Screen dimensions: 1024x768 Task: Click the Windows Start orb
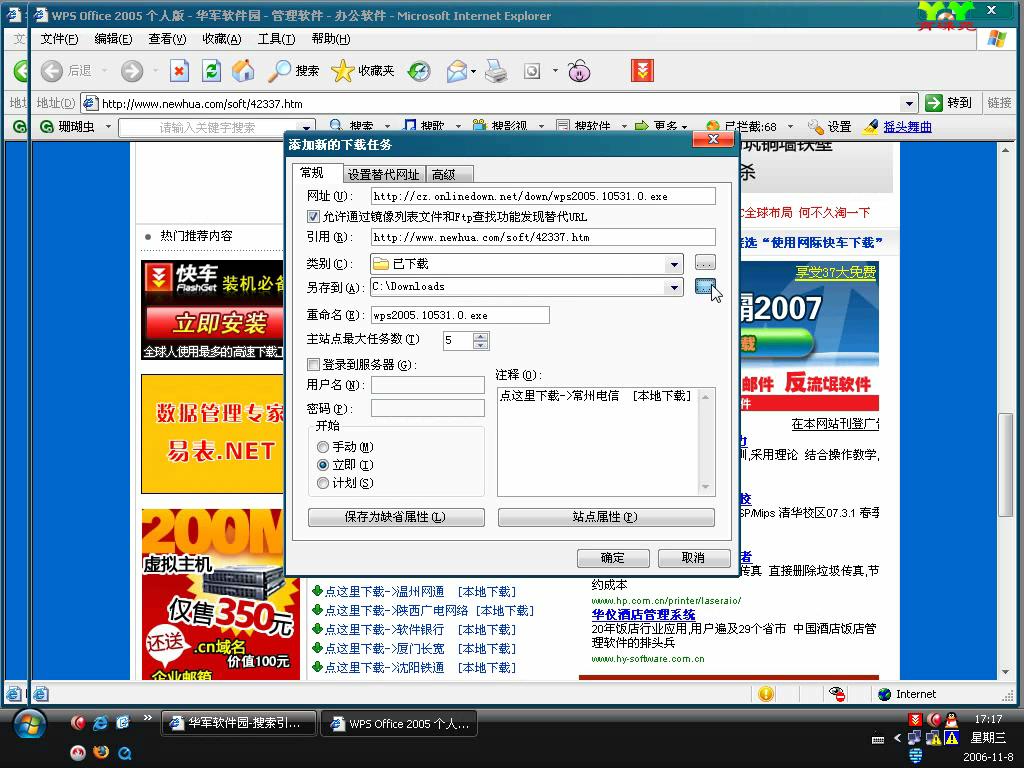30,725
